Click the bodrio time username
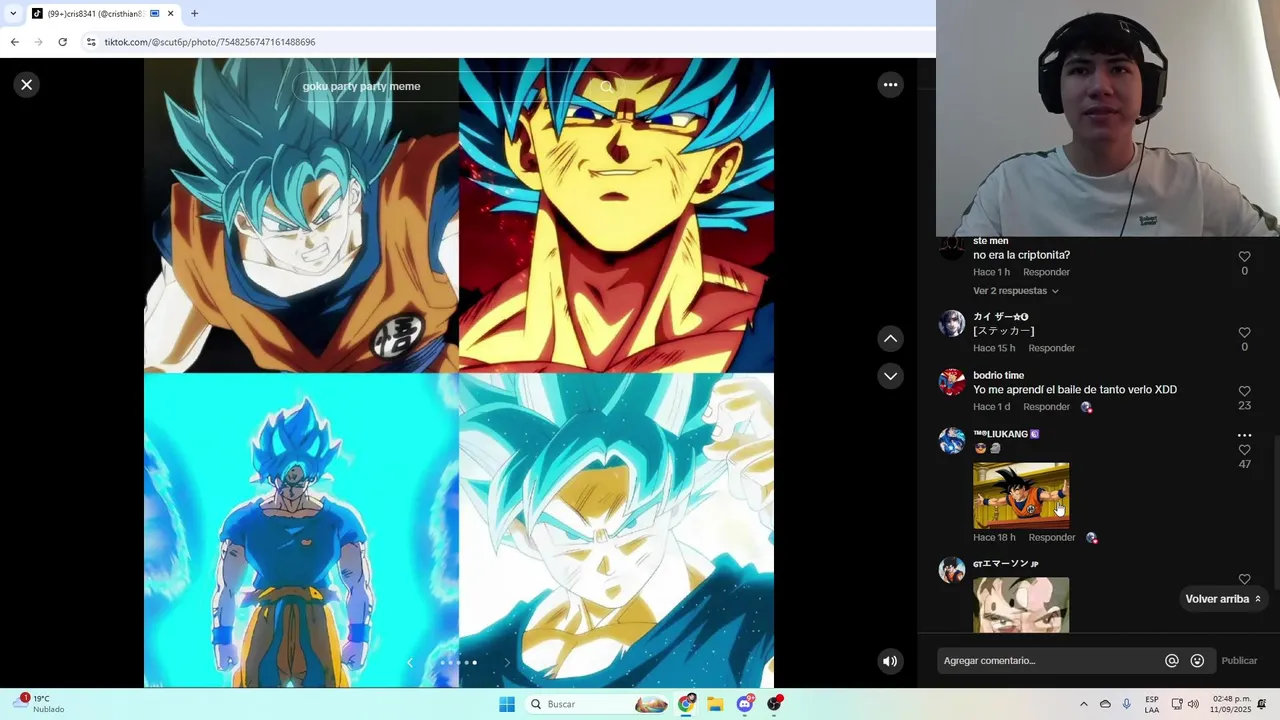1280x720 pixels. [x=998, y=376]
